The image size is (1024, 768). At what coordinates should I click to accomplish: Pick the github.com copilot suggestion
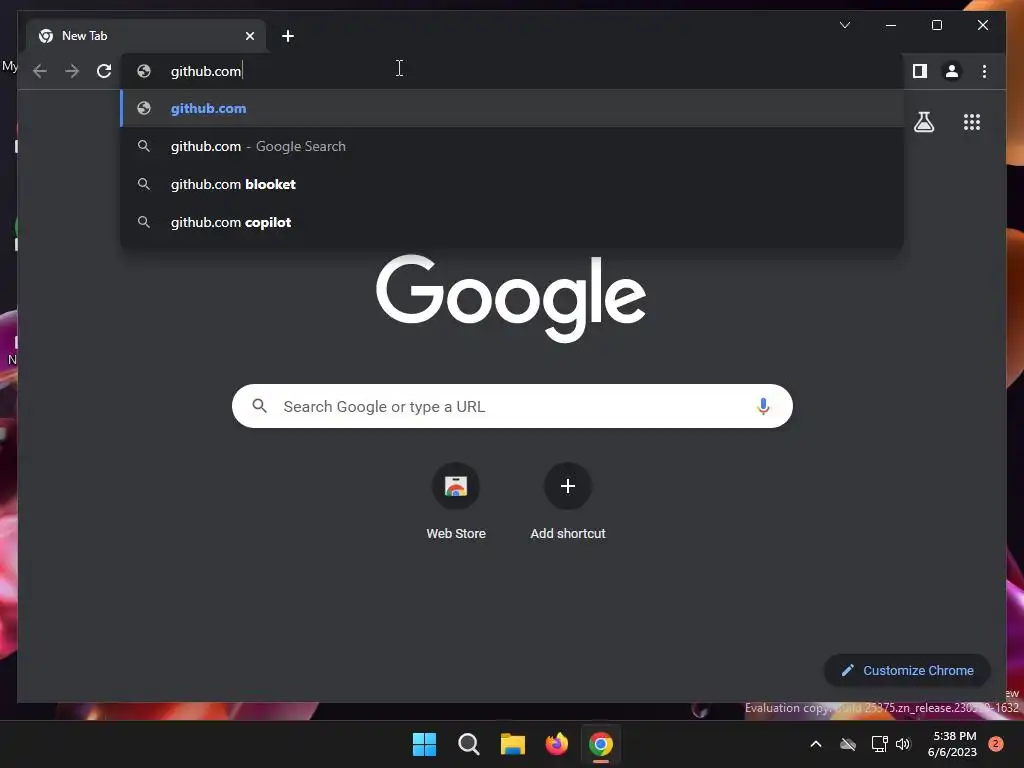point(513,222)
